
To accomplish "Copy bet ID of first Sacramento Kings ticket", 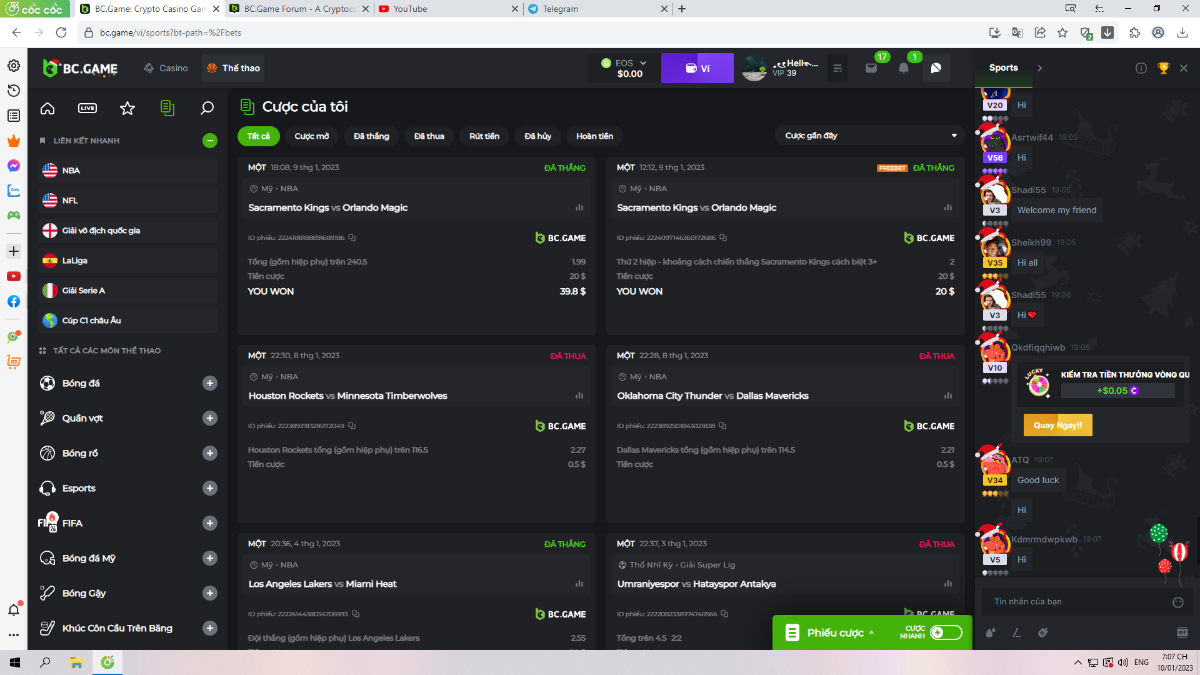I will click(x=352, y=238).
